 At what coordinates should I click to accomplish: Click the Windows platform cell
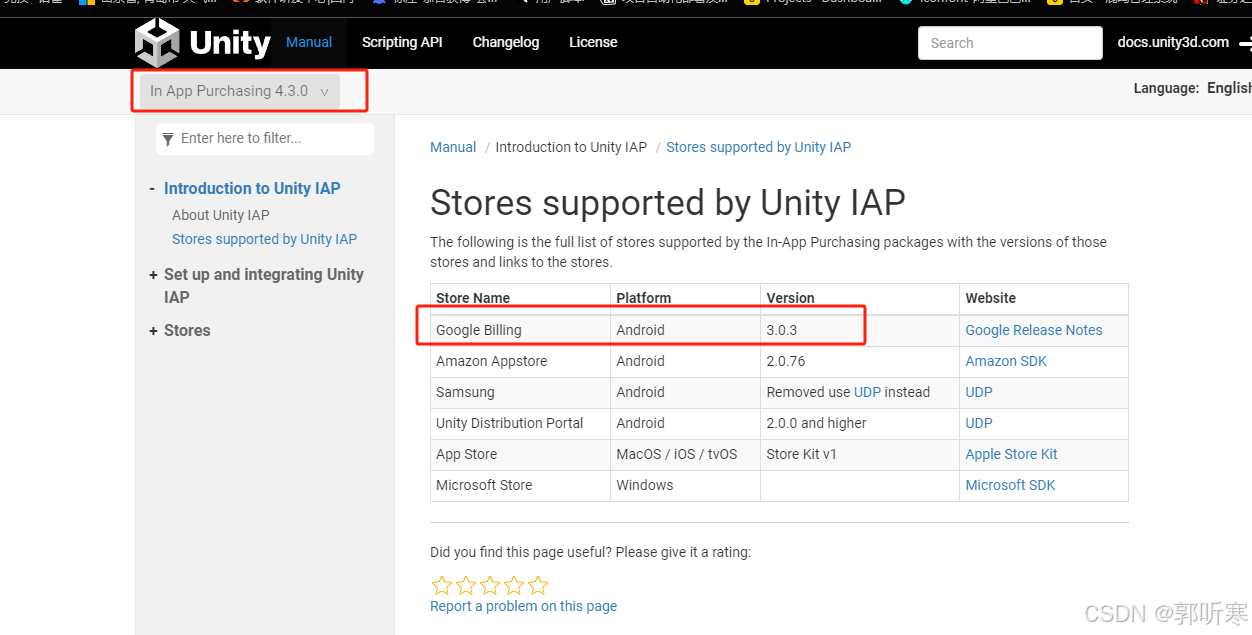pos(685,485)
